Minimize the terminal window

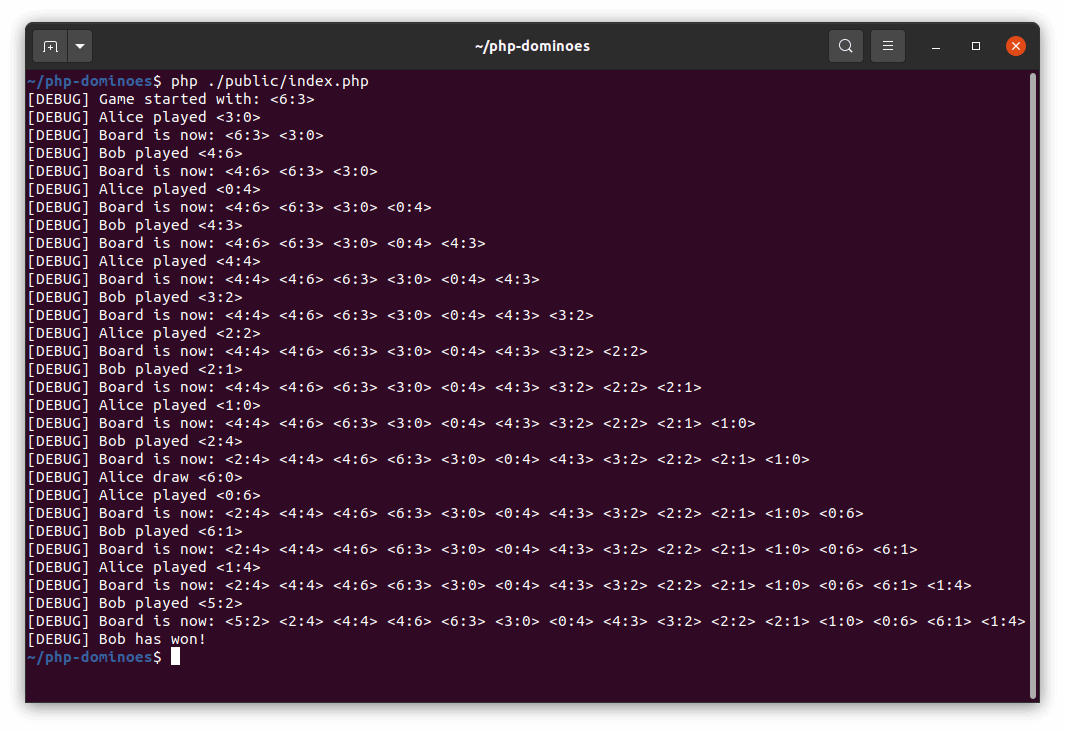[936, 46]
